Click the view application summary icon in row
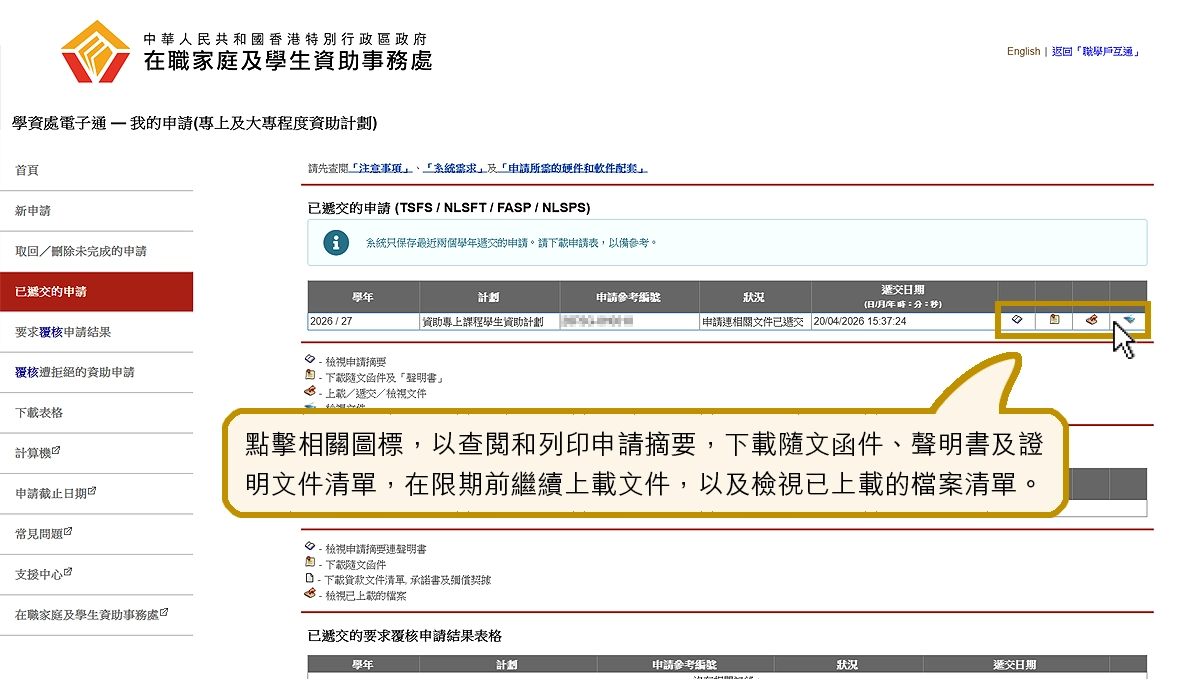Image resolution: width=1200 pixels, height=679 pixels. pos(1016,321)
